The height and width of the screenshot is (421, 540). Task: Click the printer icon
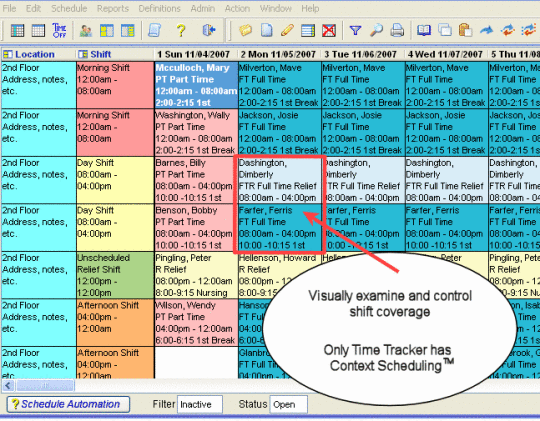(397, 30)
